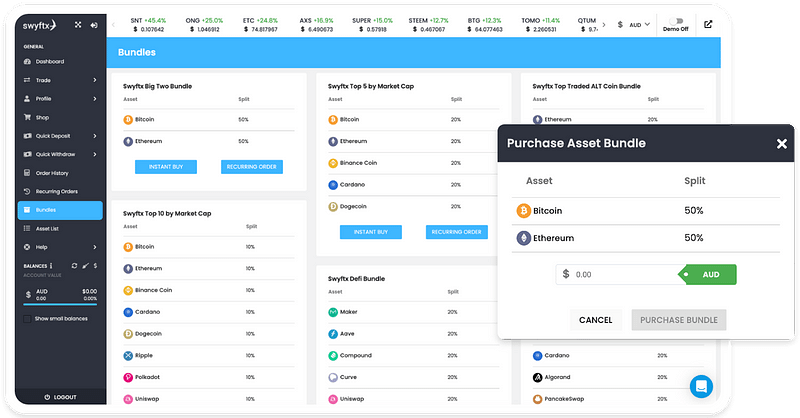
Task: Click Swyftx Top 10 by Market Cap title
Action: (167, 213)
